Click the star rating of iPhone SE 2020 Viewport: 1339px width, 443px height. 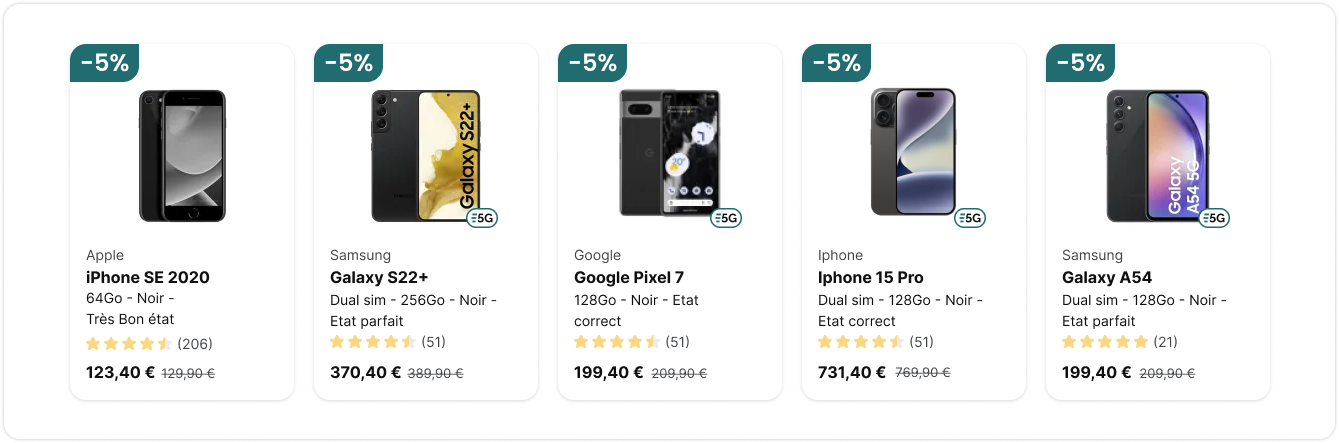pyautogui.click(x=129, y=344)
